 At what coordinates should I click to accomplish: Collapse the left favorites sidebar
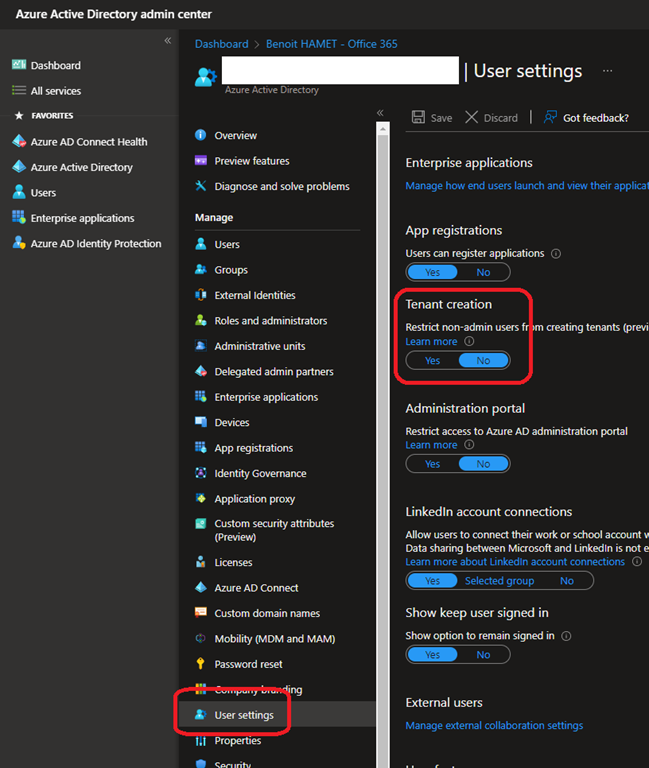point(168,40)
